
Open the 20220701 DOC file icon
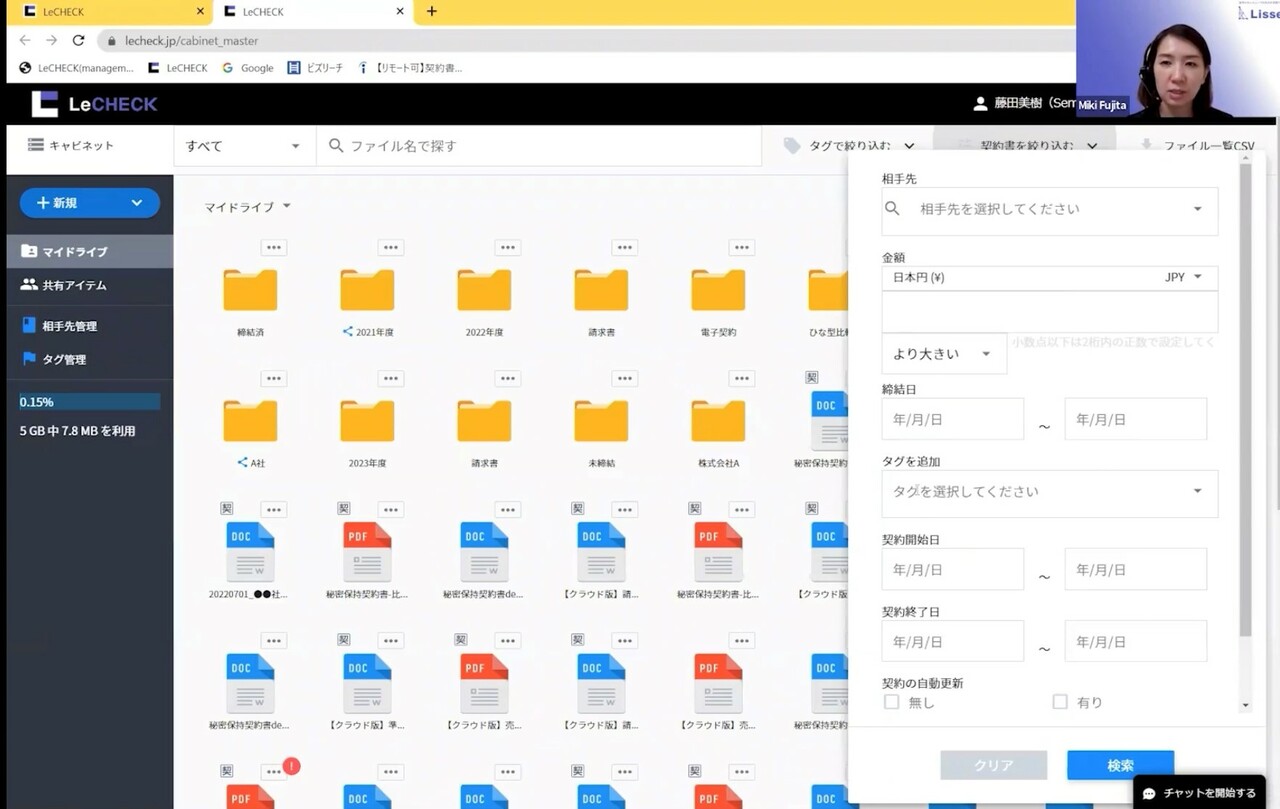pyautogui.click(x=250, y=552)
